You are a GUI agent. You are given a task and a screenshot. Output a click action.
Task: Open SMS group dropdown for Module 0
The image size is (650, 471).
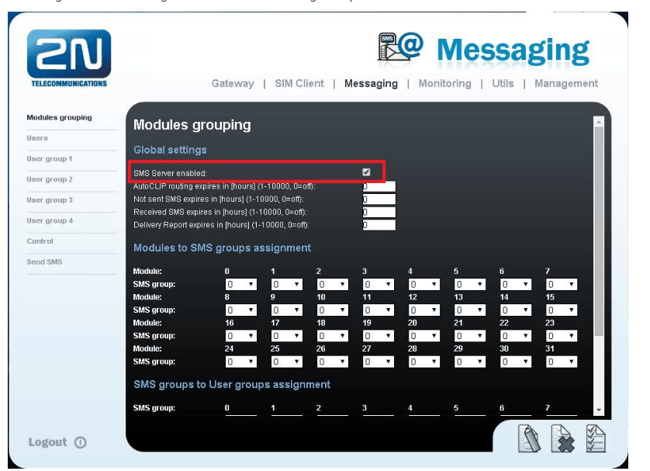pos(241,284)
